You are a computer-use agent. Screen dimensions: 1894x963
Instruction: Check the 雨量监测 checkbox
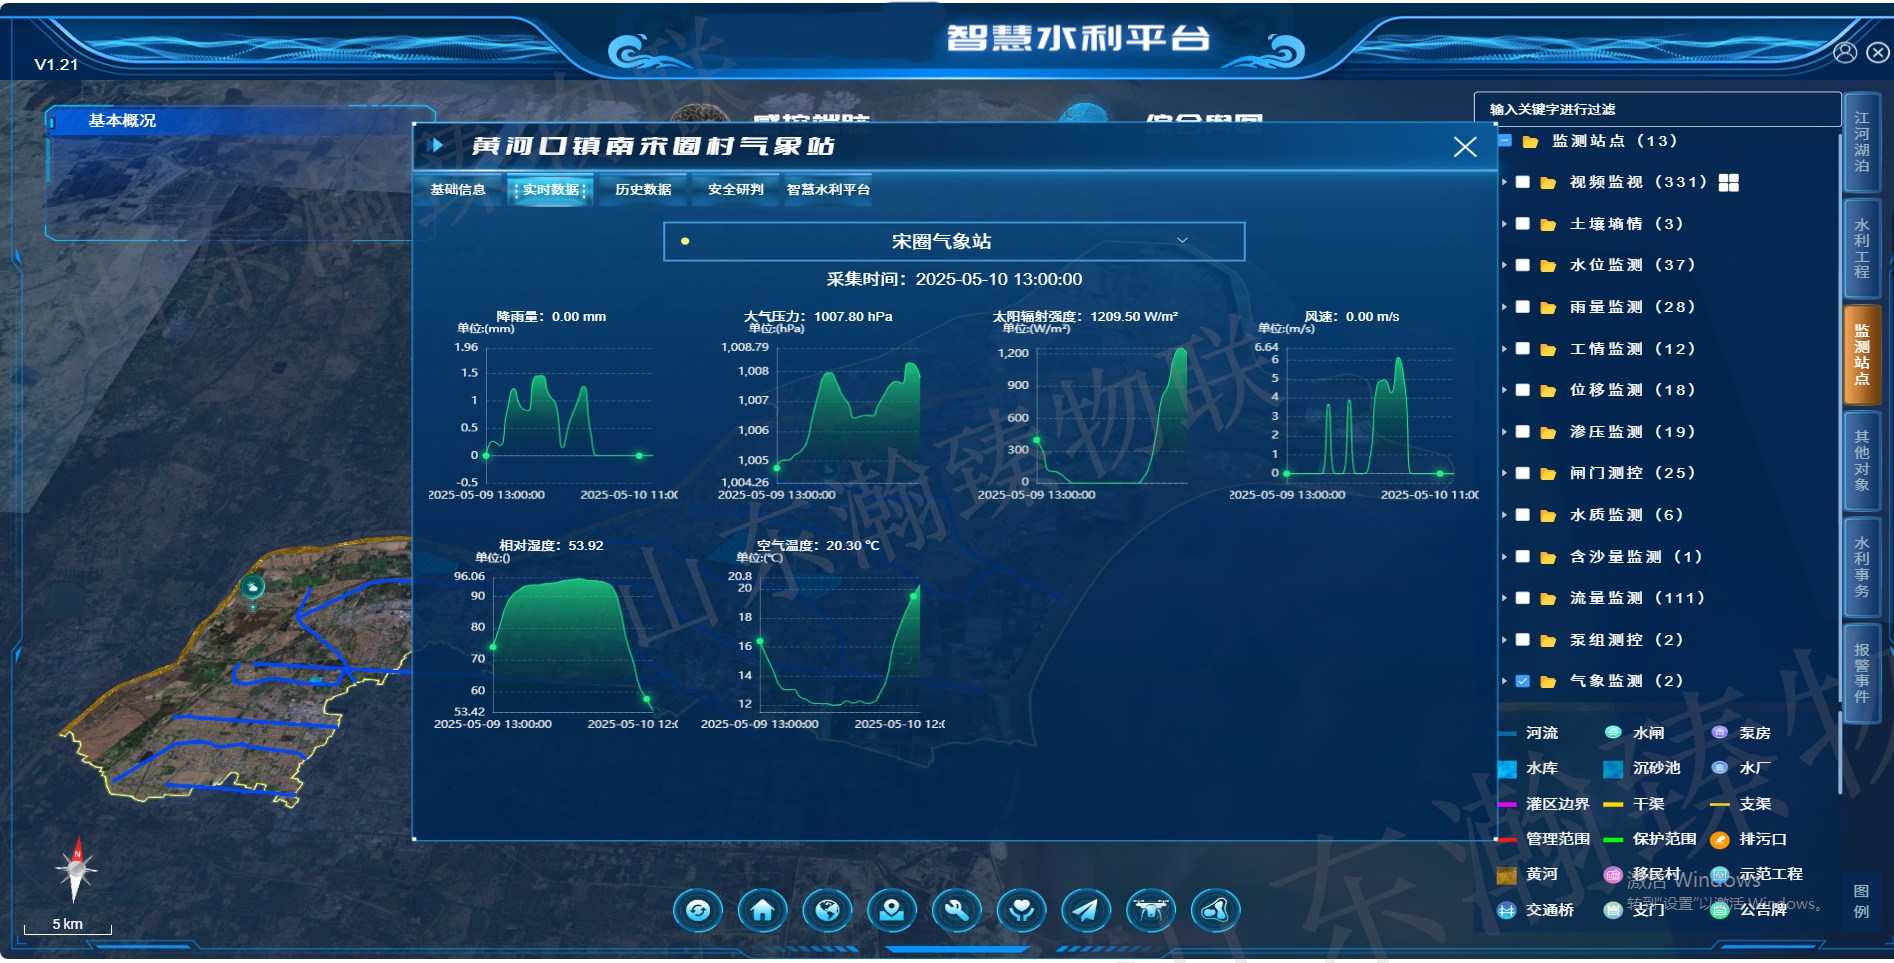[1523, 307]
